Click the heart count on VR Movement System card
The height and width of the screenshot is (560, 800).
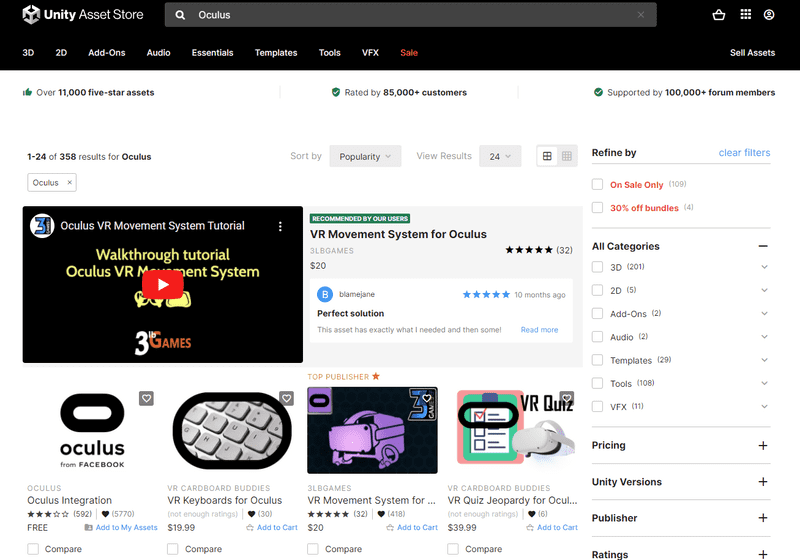[x=391, y=514]
